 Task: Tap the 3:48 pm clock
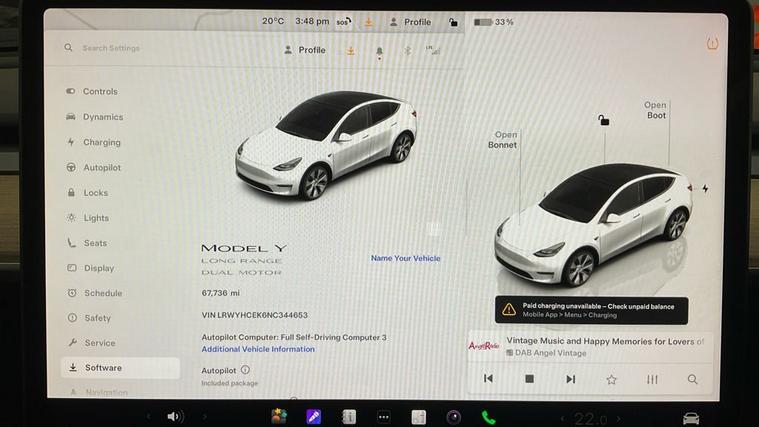coord(312,21)
